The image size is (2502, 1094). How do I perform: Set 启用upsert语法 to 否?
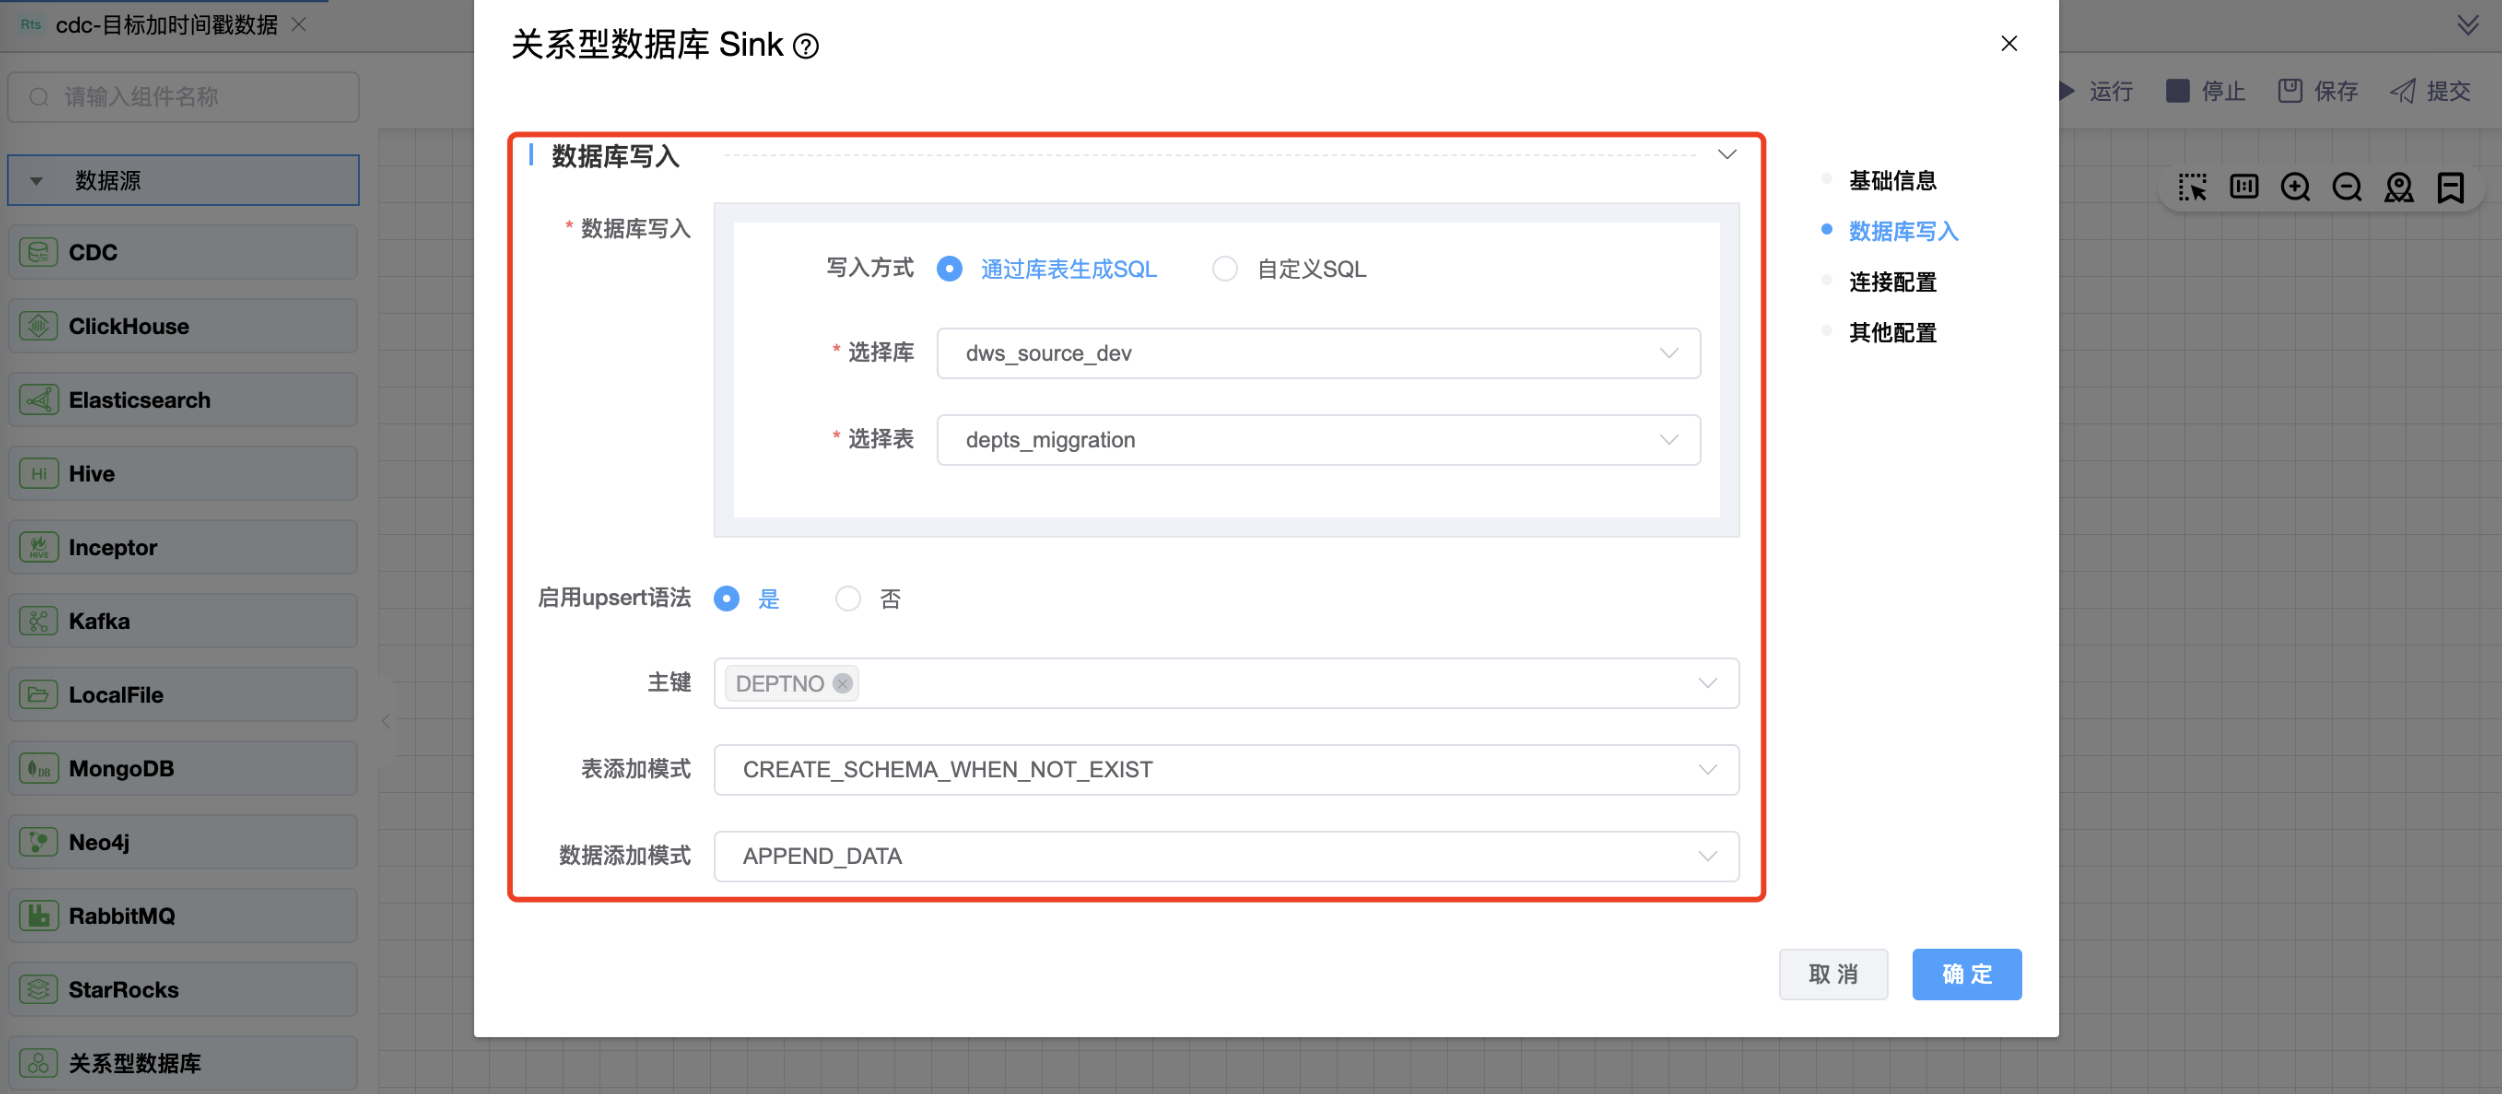(x=848, y=598)
